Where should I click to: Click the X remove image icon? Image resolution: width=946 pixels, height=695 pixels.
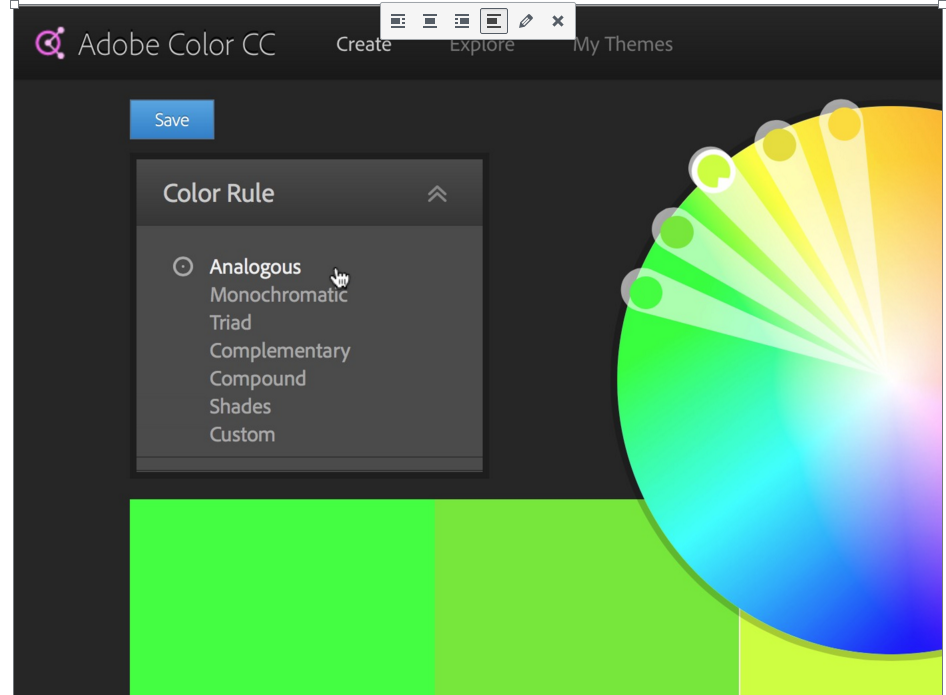click(x=558, y=21)
